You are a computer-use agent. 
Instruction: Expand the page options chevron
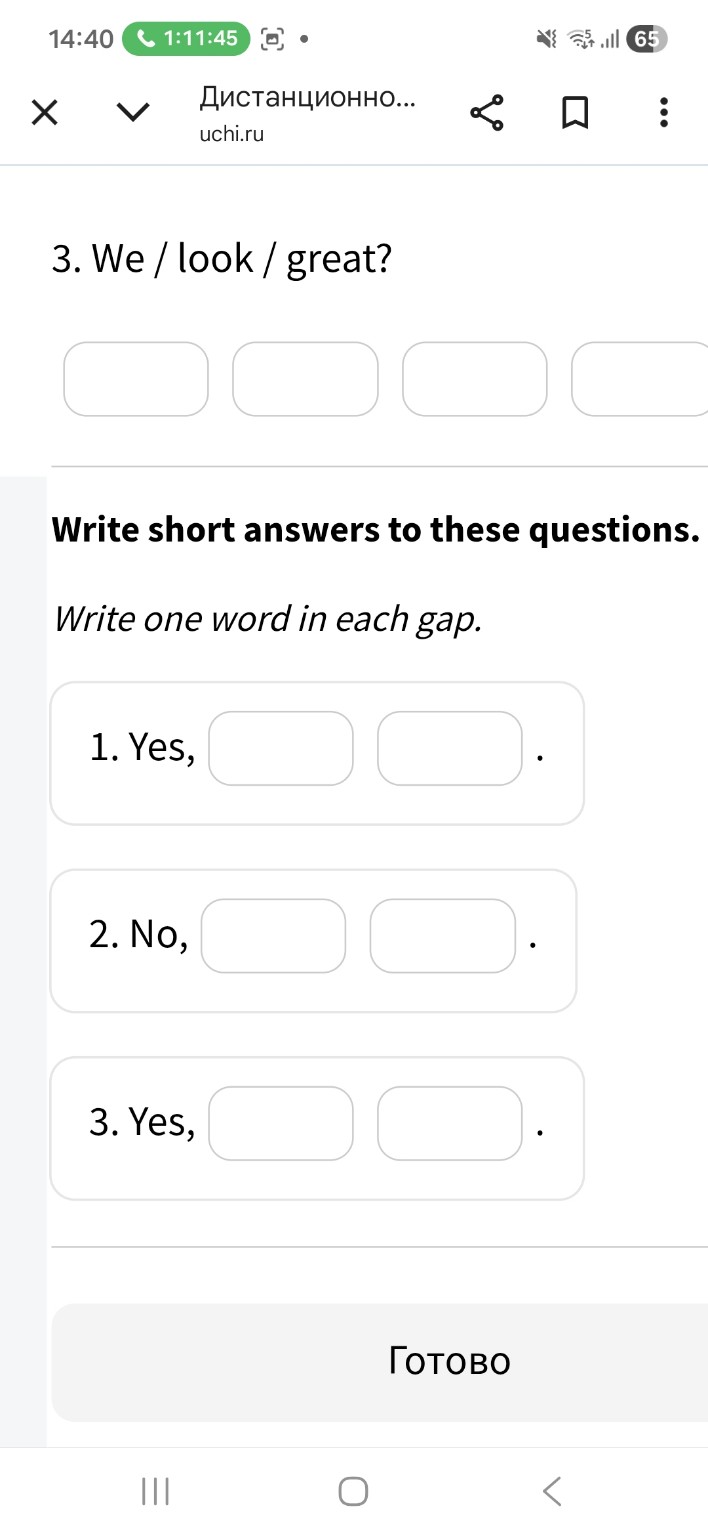[x=133, y=113]
